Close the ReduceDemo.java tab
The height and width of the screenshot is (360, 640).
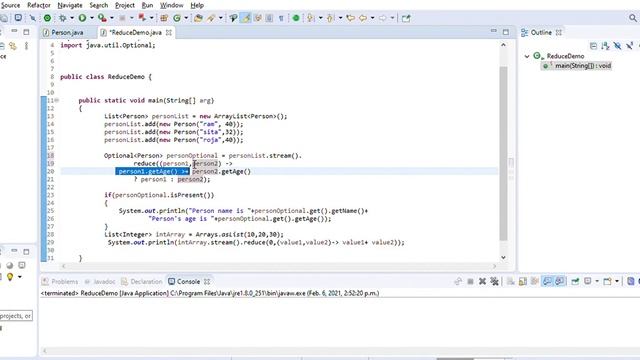(x=169, y=32)
